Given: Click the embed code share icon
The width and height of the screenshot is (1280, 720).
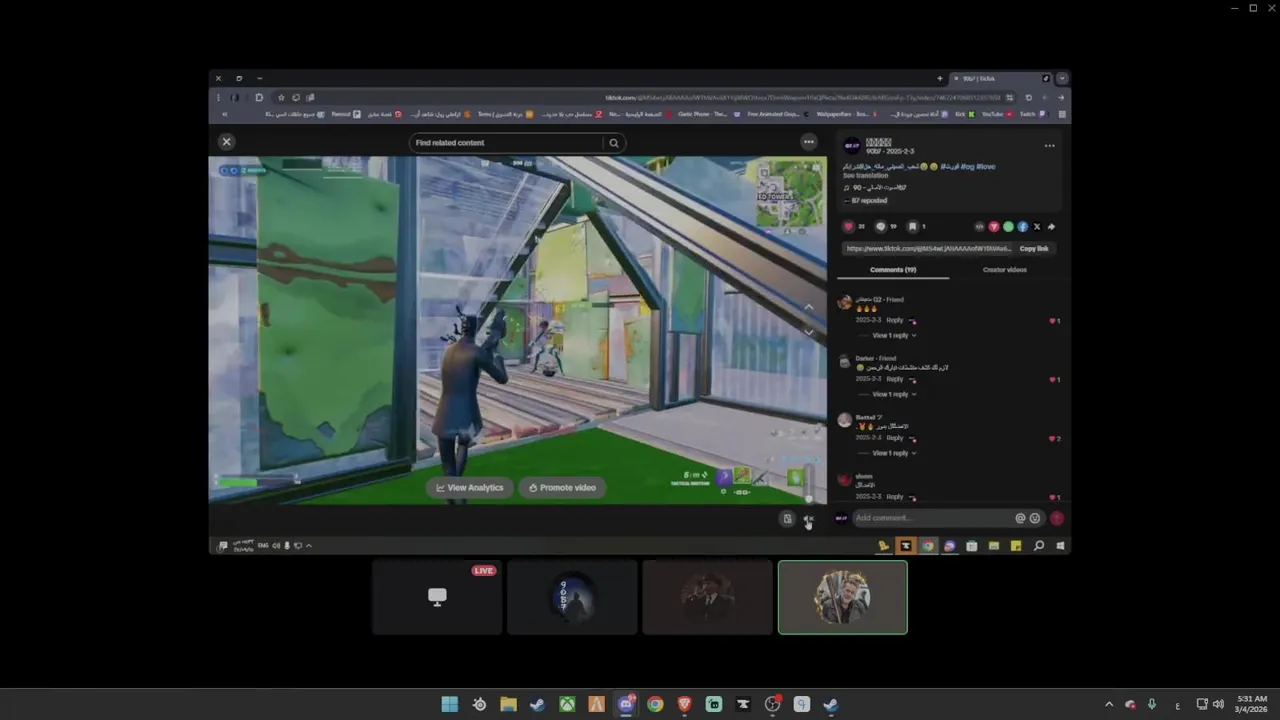Looking at the screenshot, I should pyautogui.click(x=979, y=227).
